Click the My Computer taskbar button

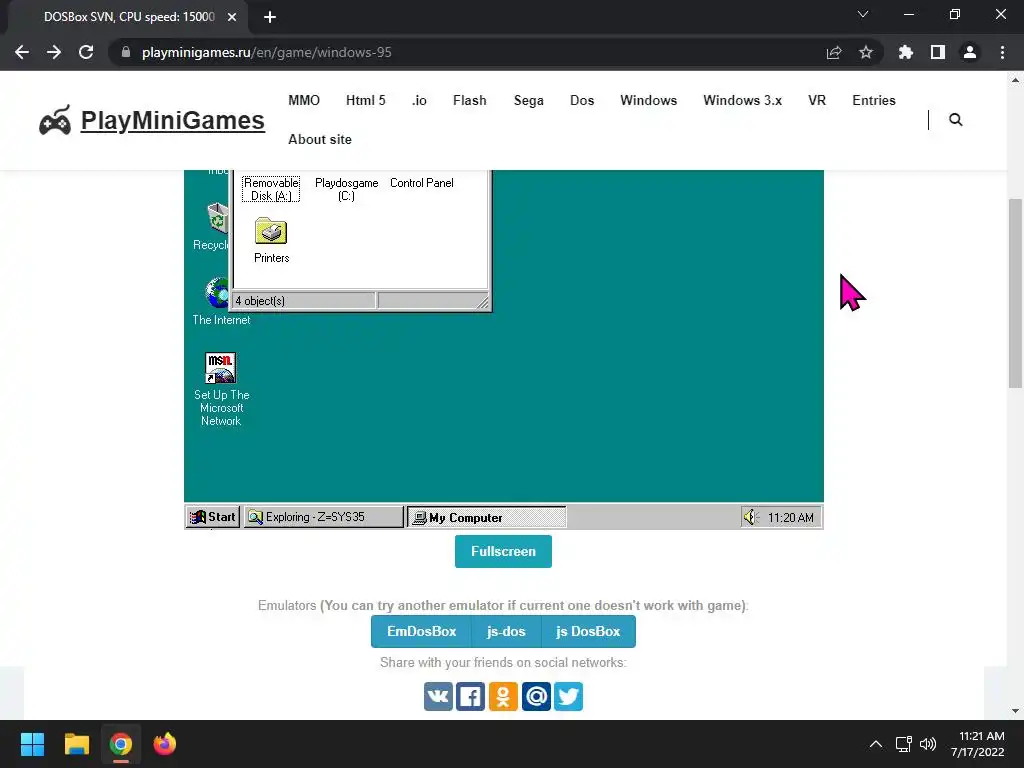[487, 517]
